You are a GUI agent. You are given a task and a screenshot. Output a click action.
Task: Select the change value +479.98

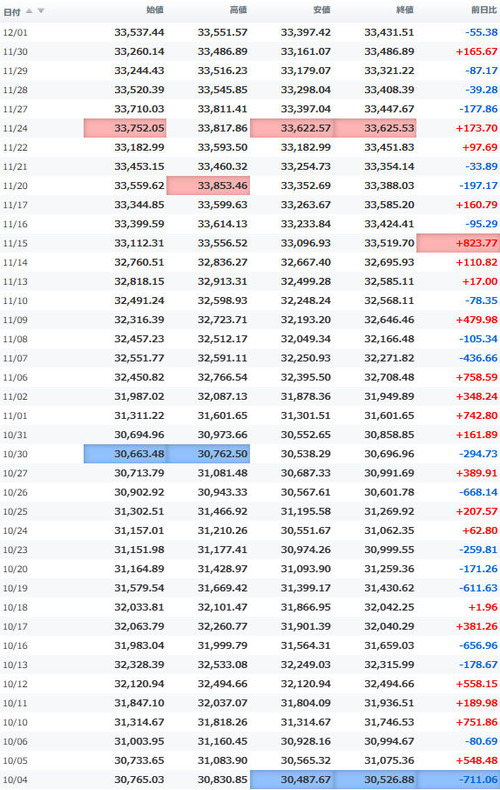click(476, 320)
